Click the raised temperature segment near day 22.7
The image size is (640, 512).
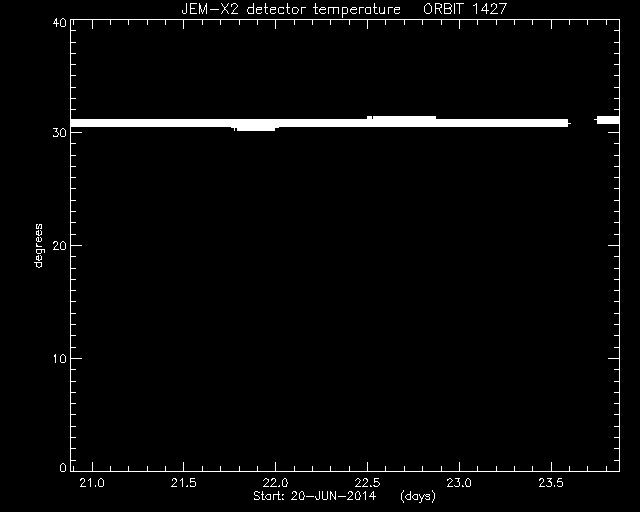[402, 118]
